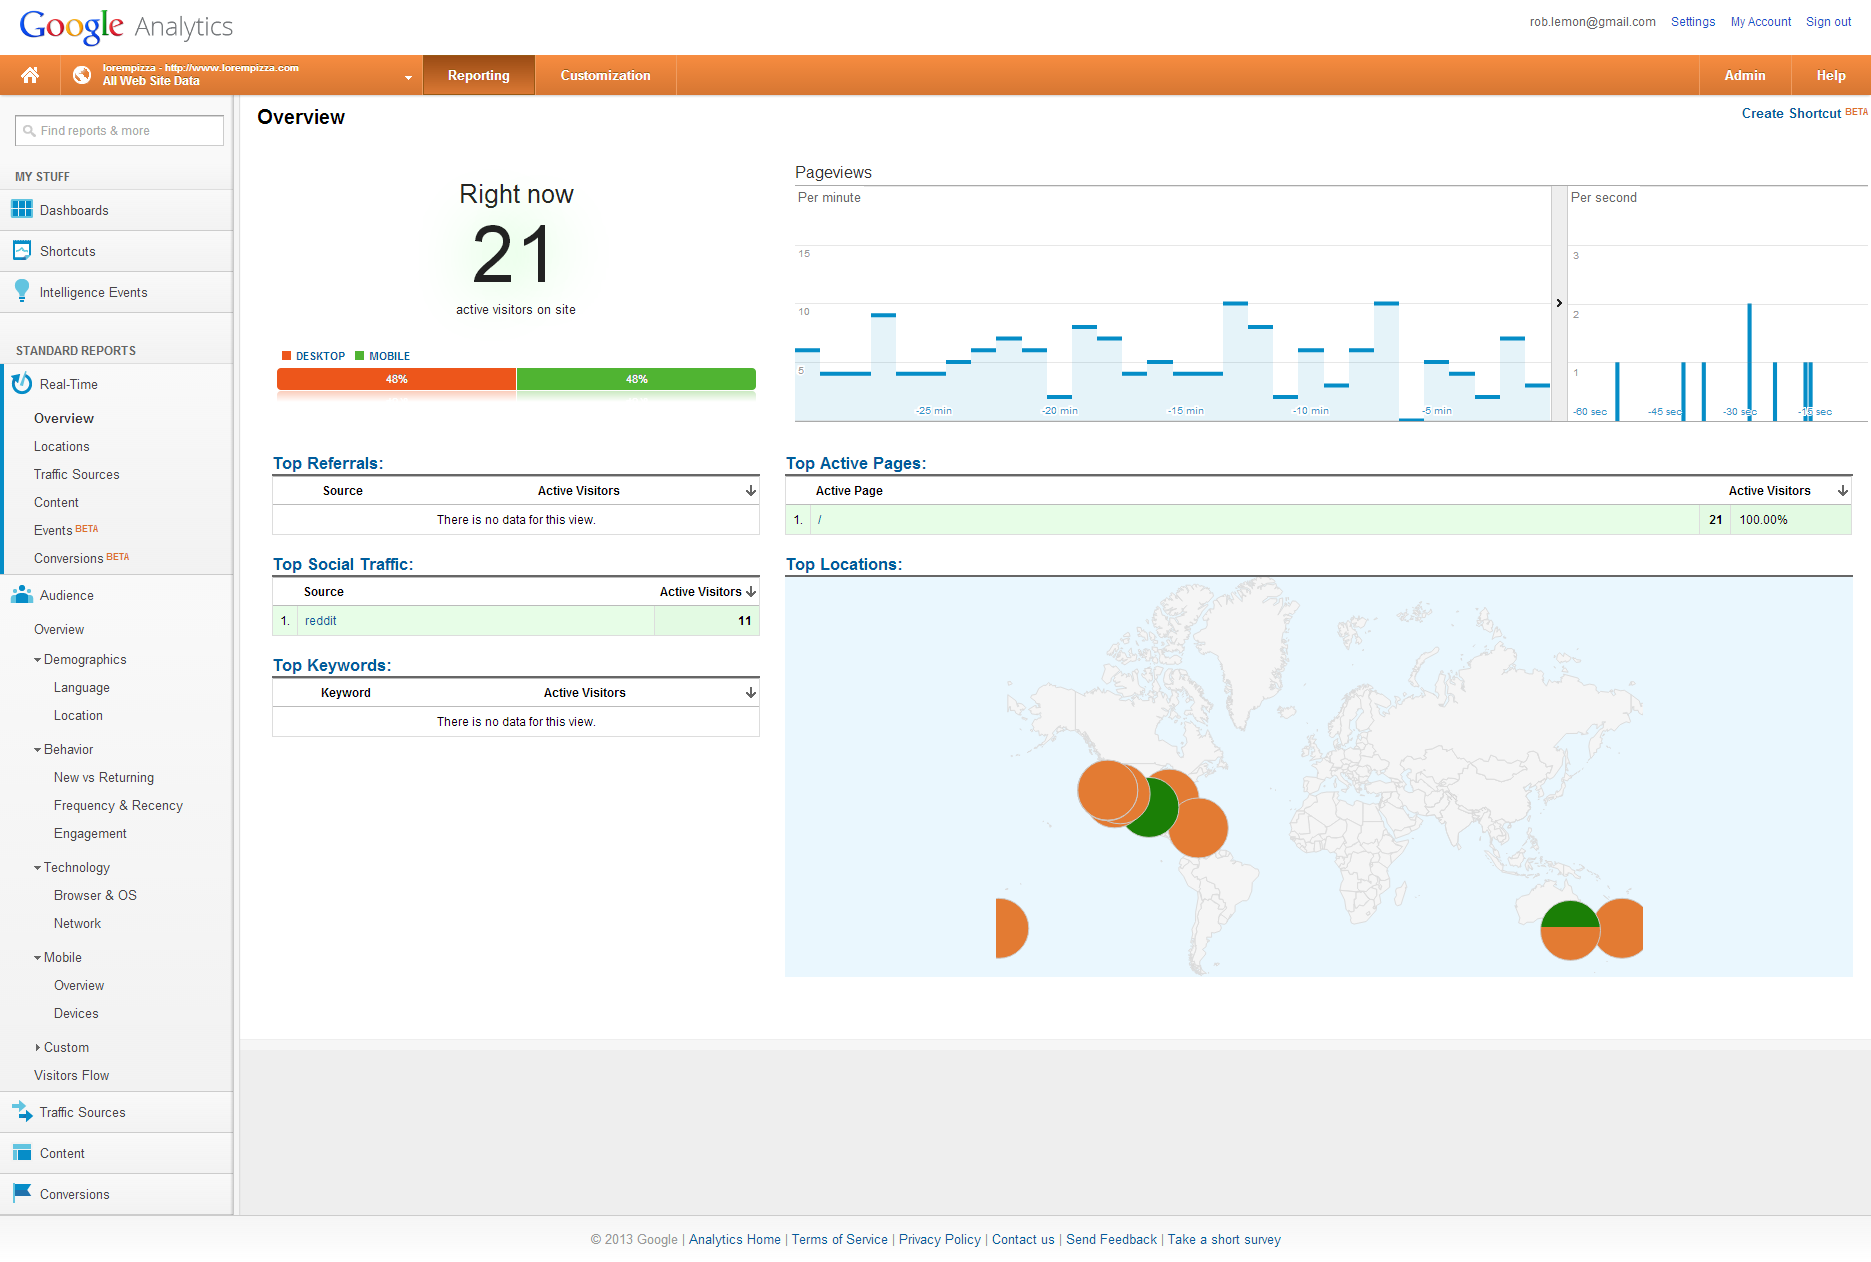Open the Mobile Devices report
The image size is (1871, 1262).
(x=76, y=1014)
